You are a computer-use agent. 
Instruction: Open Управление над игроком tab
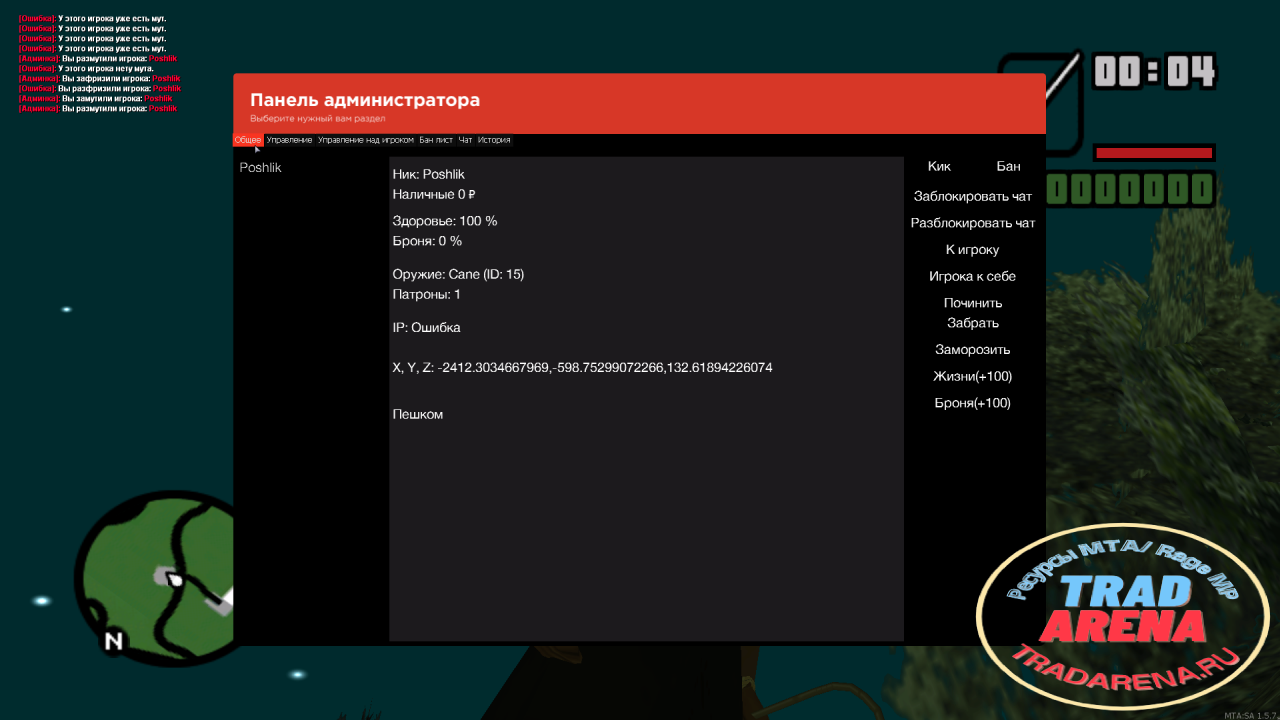(x=366, y=140)
